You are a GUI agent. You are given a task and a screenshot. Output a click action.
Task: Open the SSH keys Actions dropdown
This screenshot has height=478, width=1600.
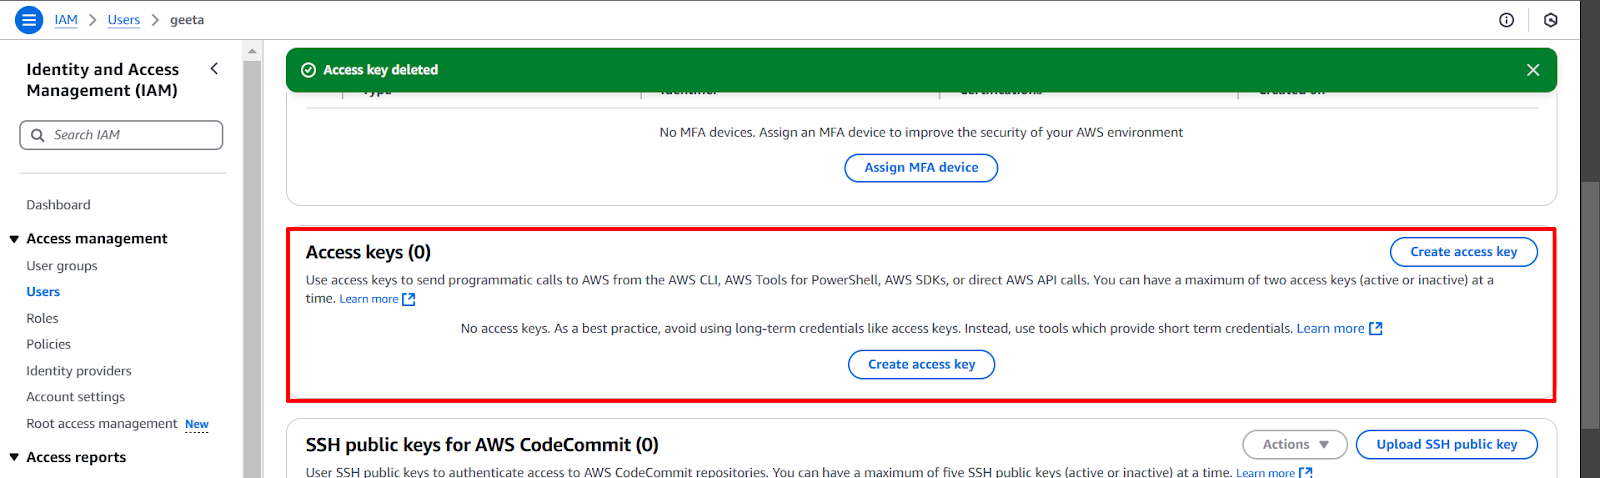point(1295,445)
